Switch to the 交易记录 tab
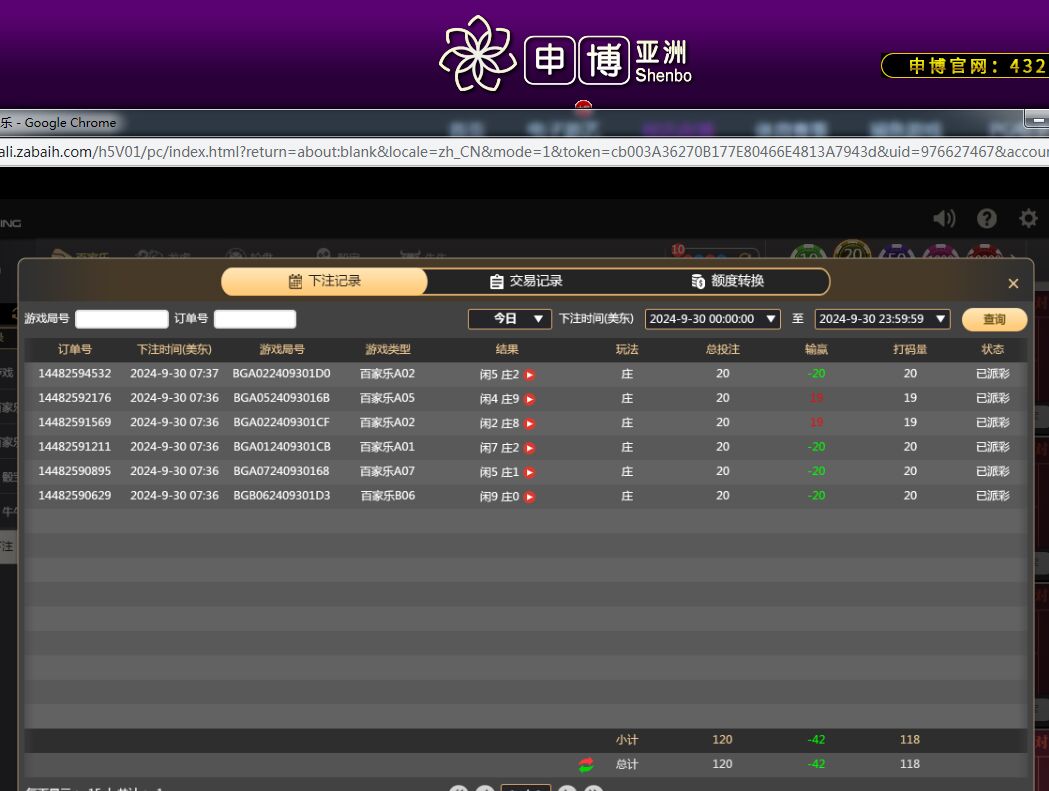The height and width of the screenshot is (791, 1049). click(526, 282)
